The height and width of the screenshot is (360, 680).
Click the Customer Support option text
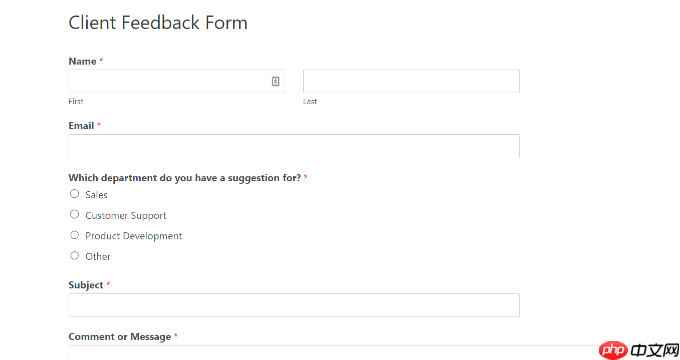pos(126,216)
